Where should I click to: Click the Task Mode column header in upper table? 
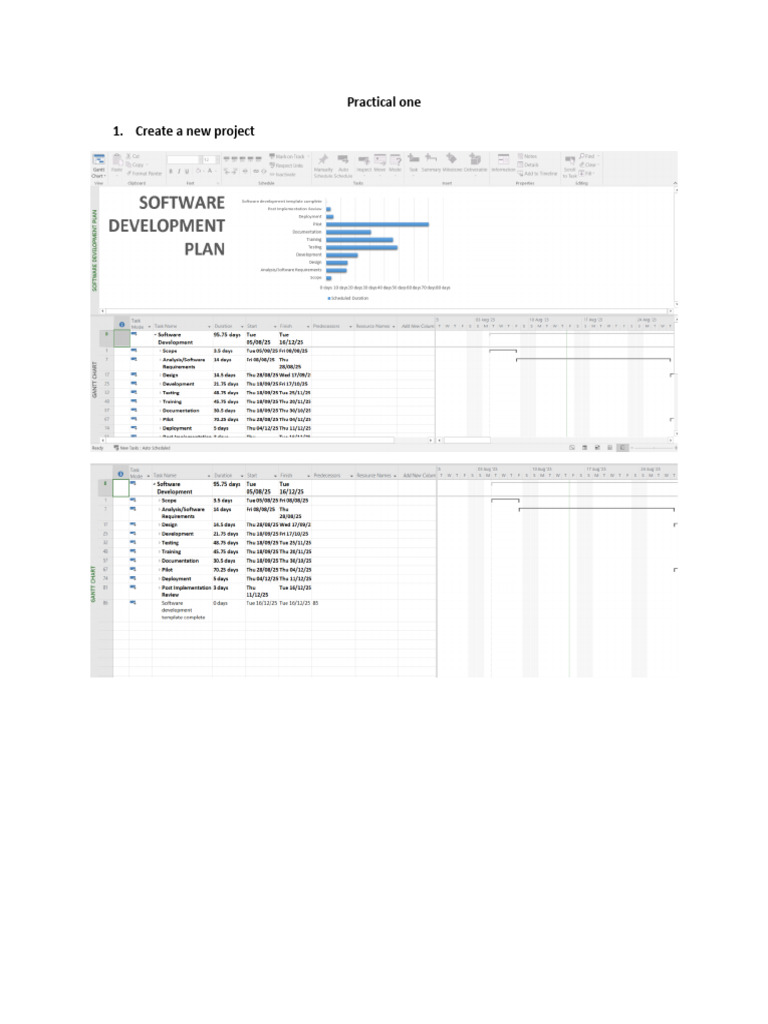(138, 324)
